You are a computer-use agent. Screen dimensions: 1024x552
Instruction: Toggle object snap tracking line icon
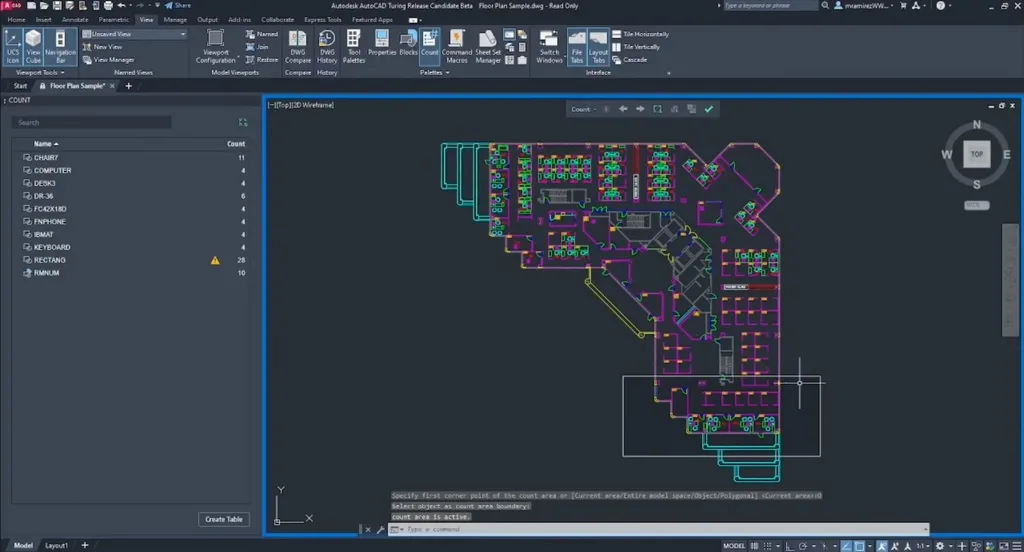pyautogui.click(x=846, y=545)
